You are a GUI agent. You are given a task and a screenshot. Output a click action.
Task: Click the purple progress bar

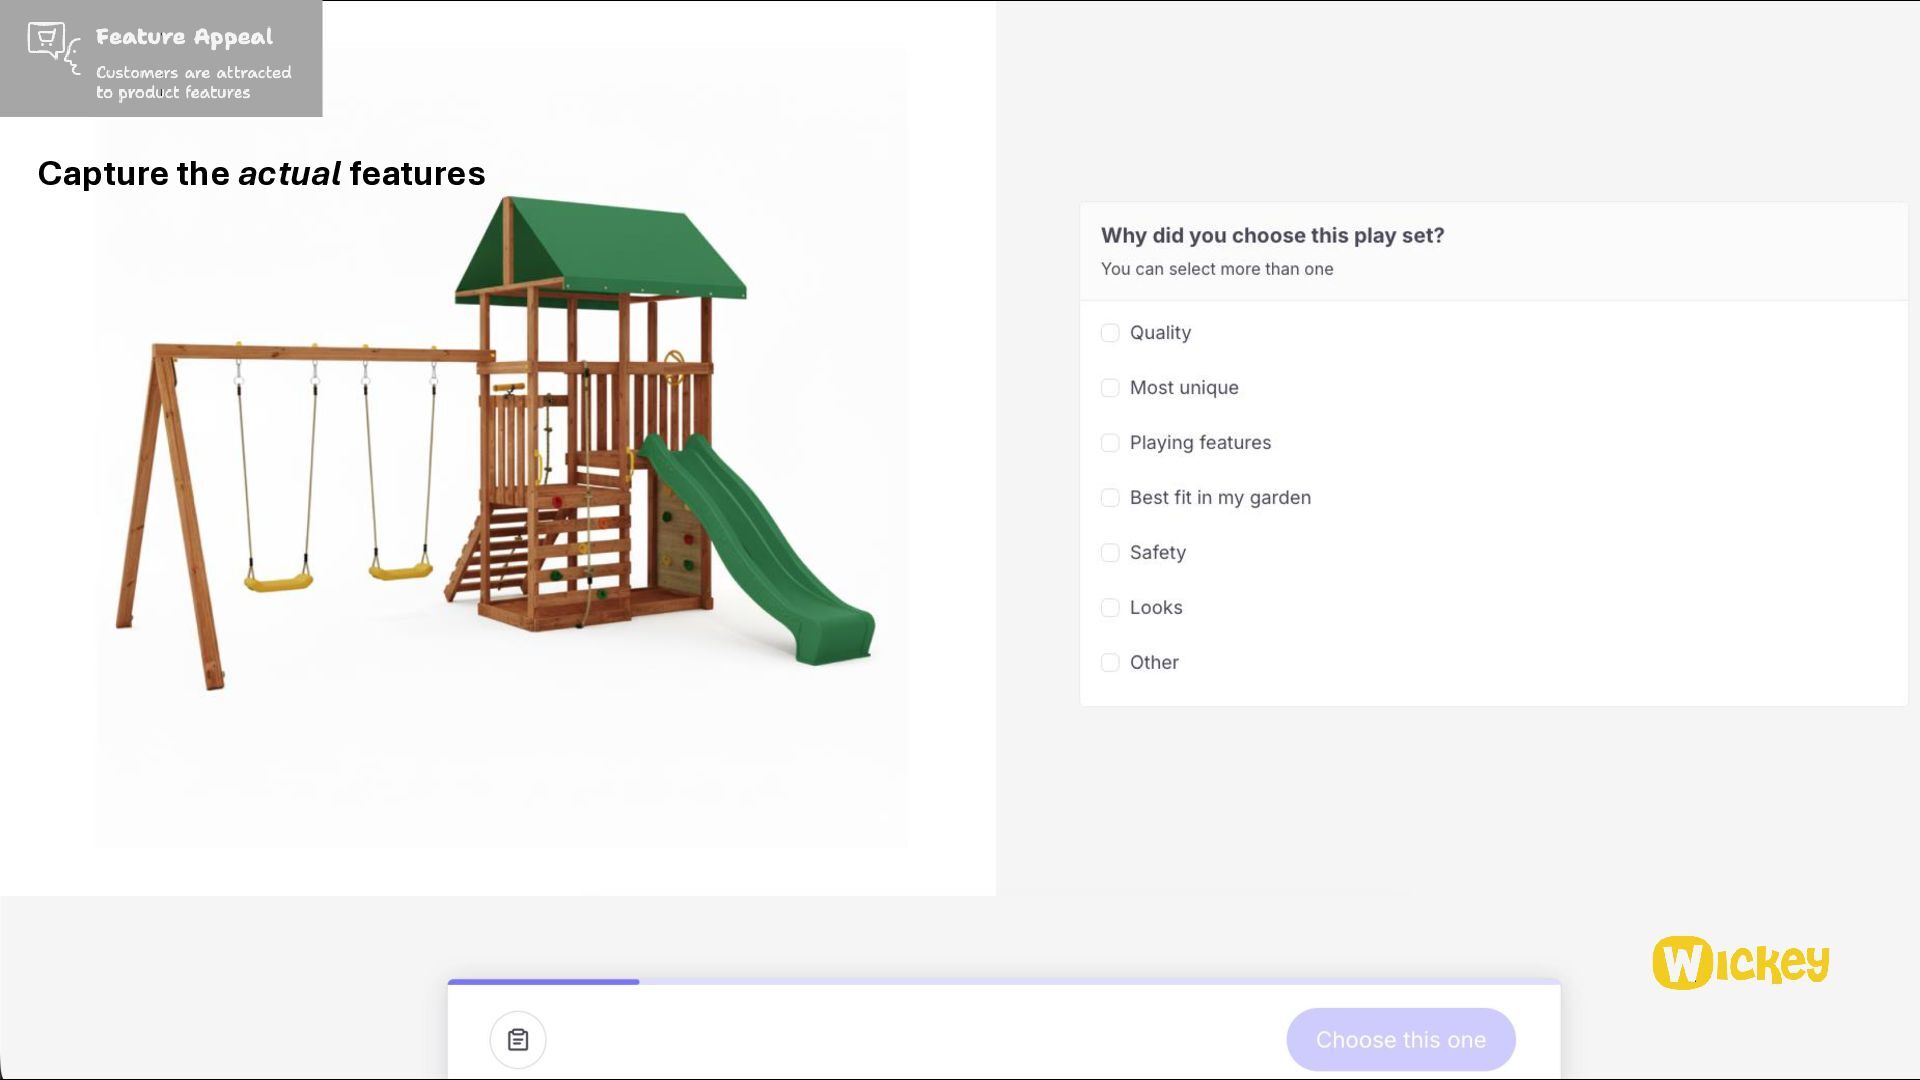(543, 982)
